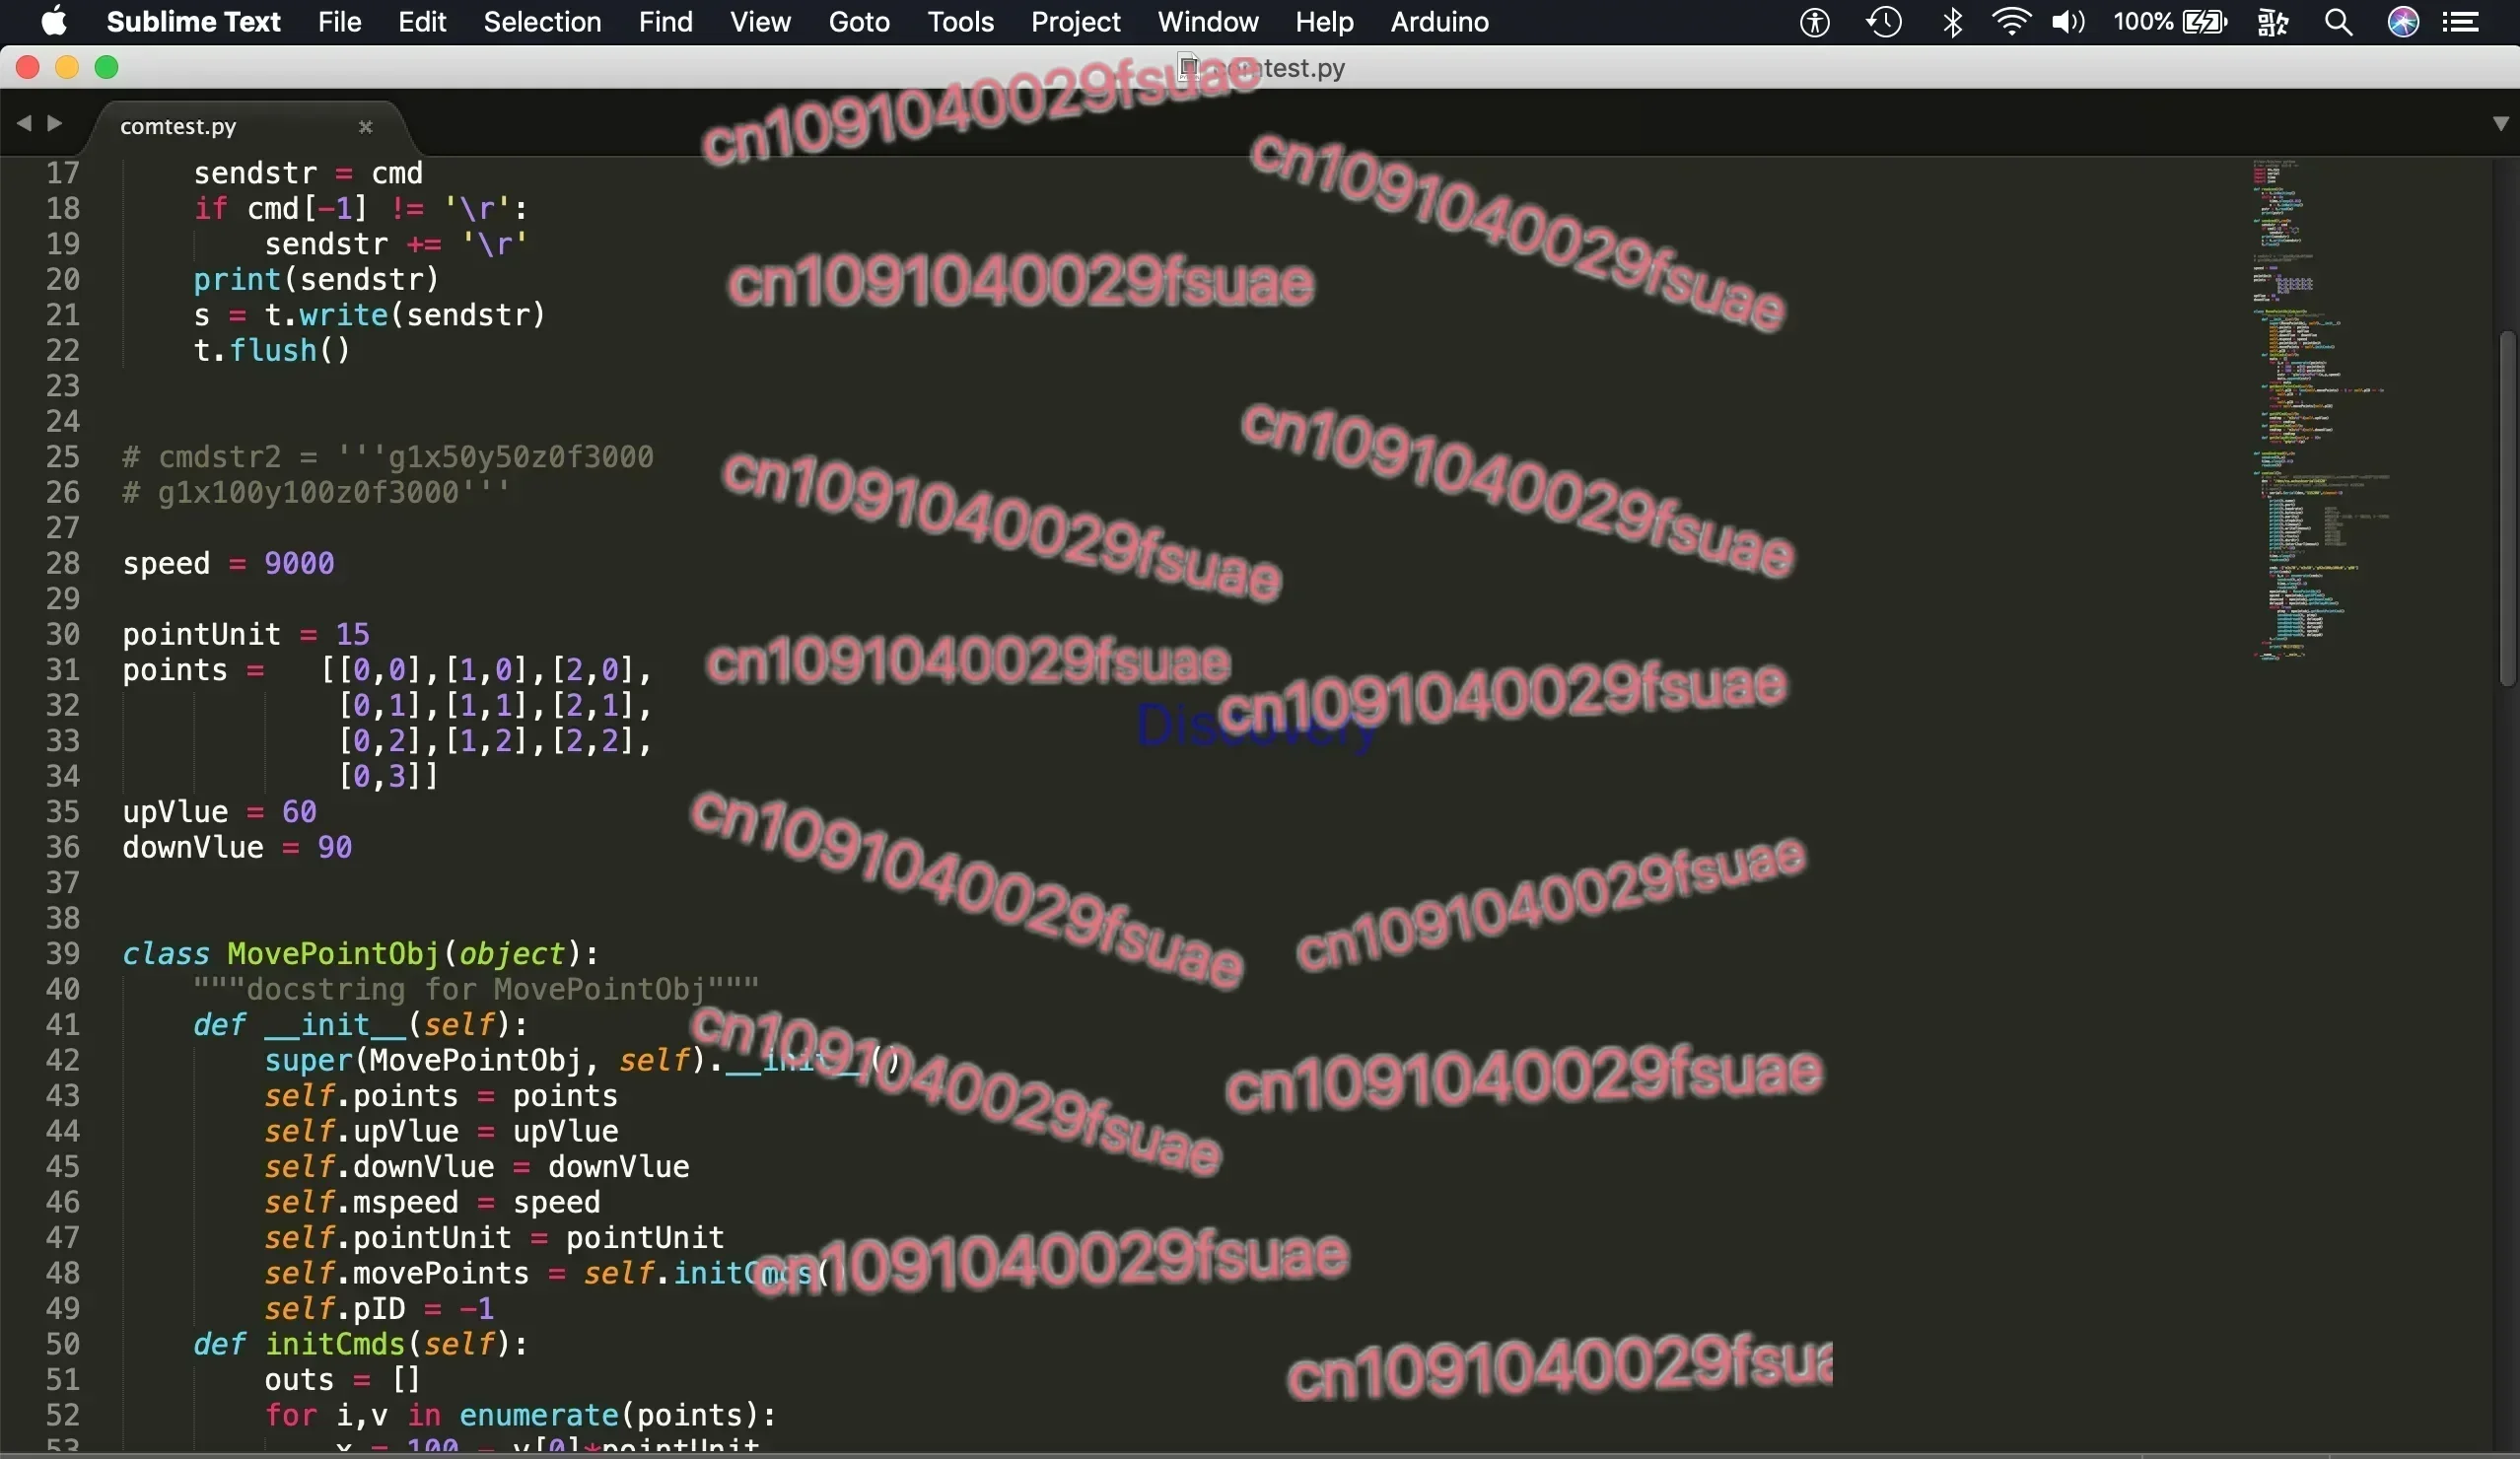Go to previous tab arrow
The image size is (2520, 1459).
[x=23, y=123]
